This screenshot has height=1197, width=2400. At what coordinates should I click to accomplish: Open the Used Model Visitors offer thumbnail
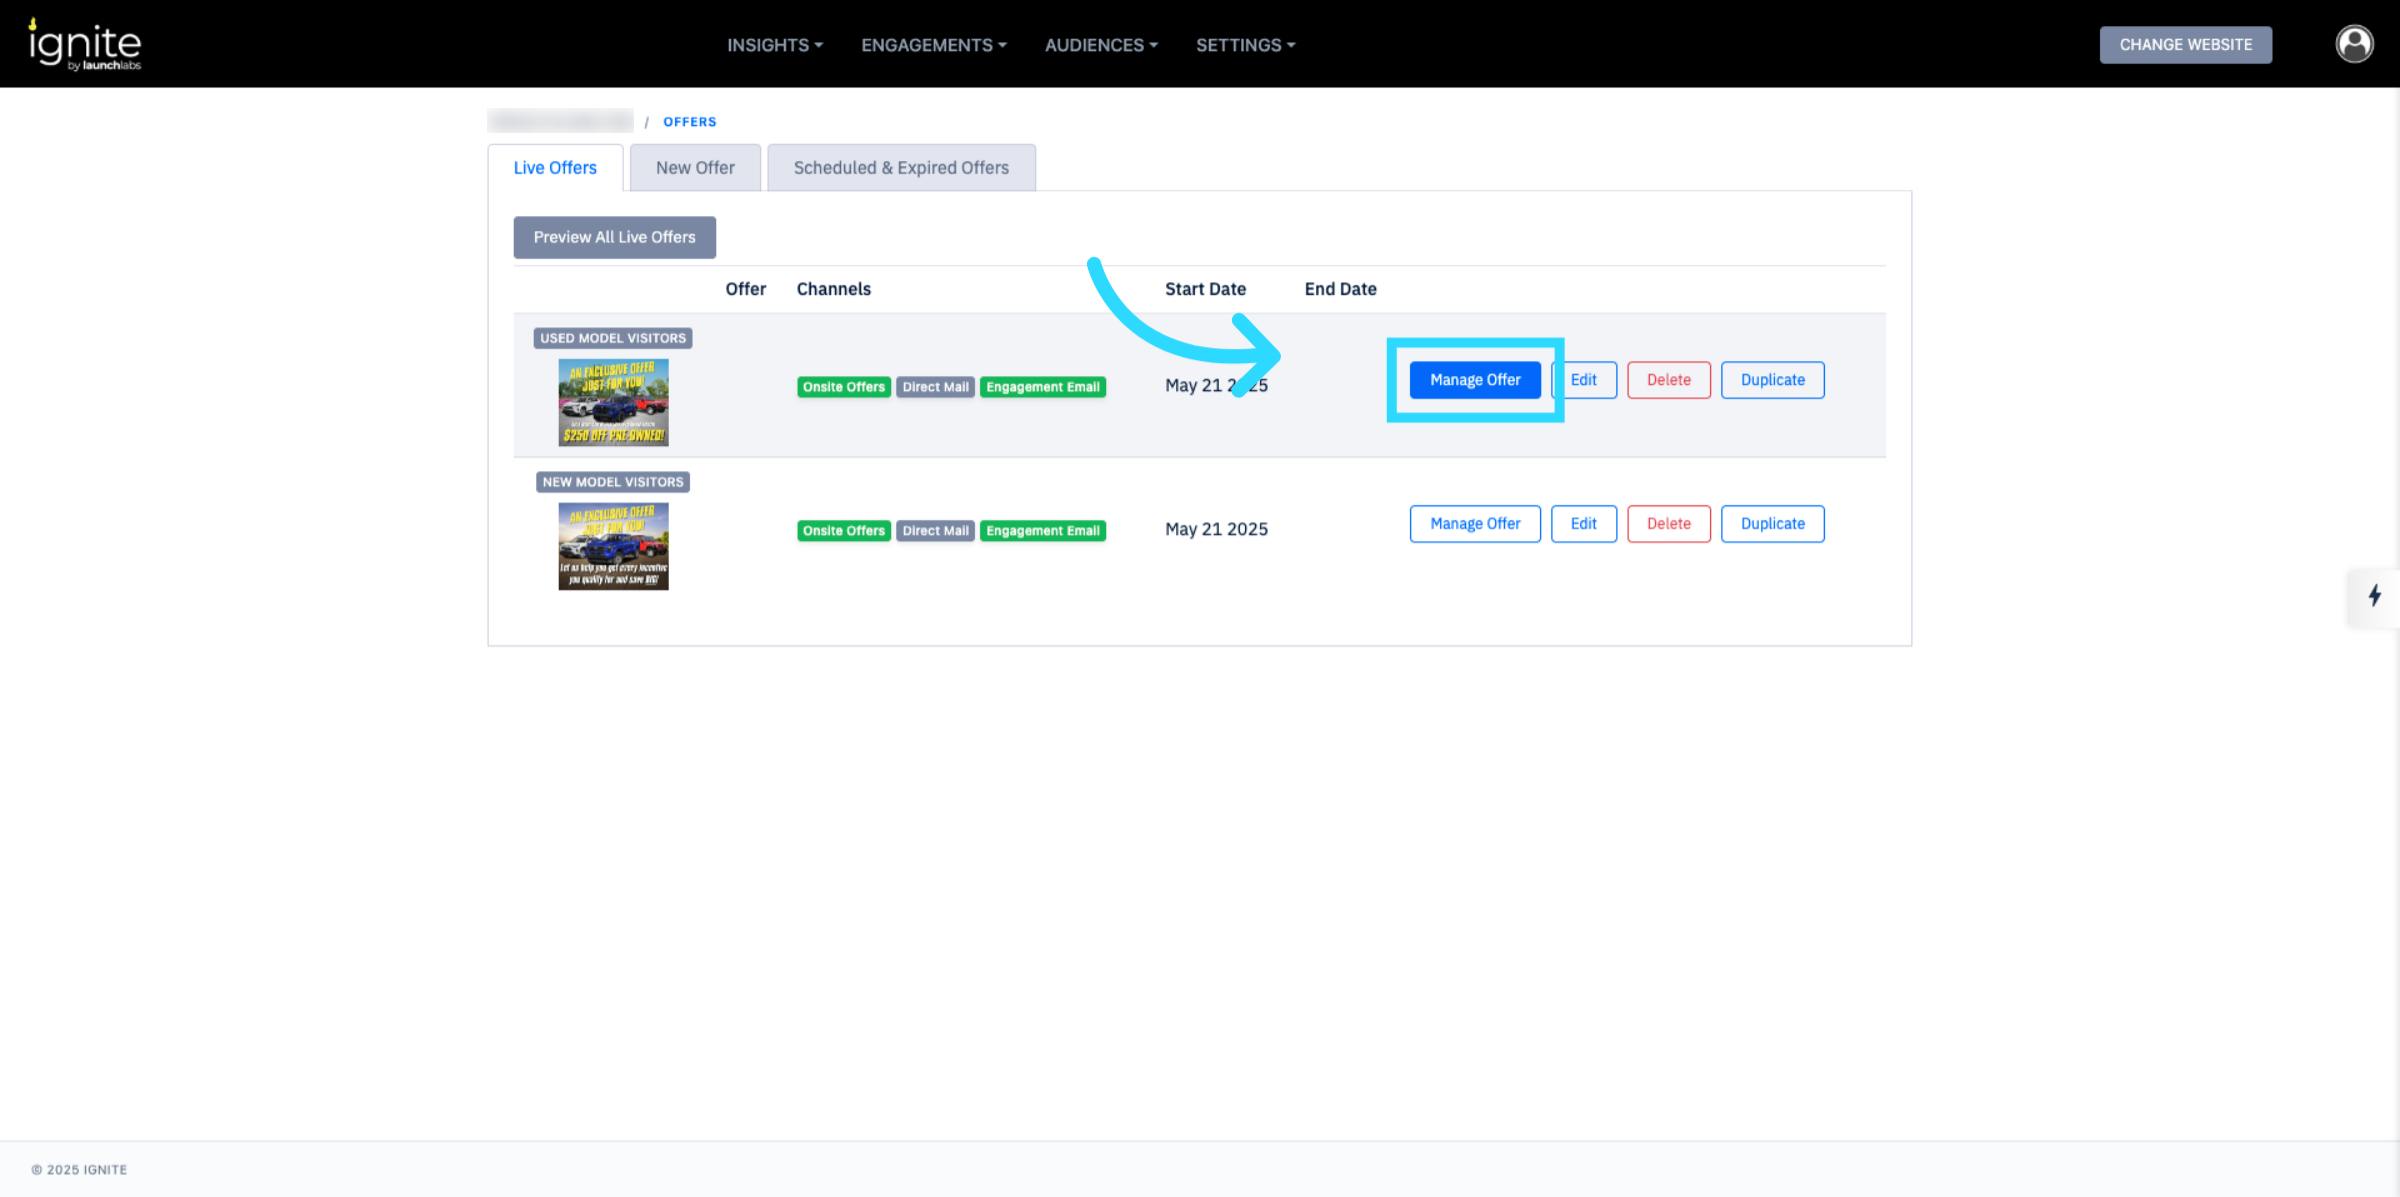coord(613,402)
